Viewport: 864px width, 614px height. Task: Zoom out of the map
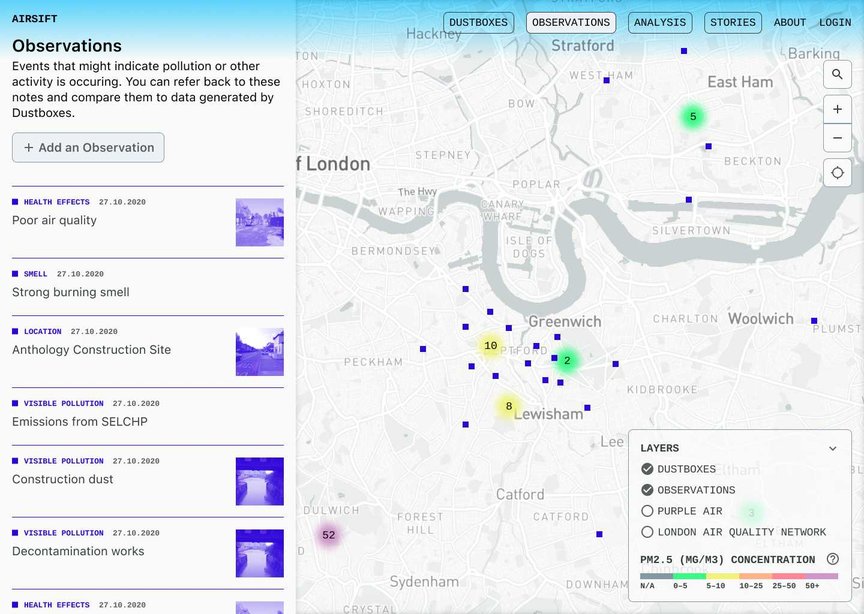click(x=837, y=137)
